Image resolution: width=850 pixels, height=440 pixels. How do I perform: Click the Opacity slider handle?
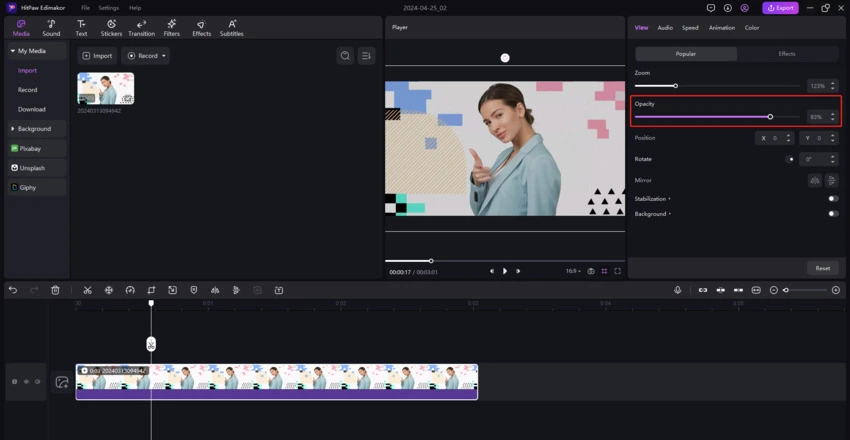click(770, 117)
